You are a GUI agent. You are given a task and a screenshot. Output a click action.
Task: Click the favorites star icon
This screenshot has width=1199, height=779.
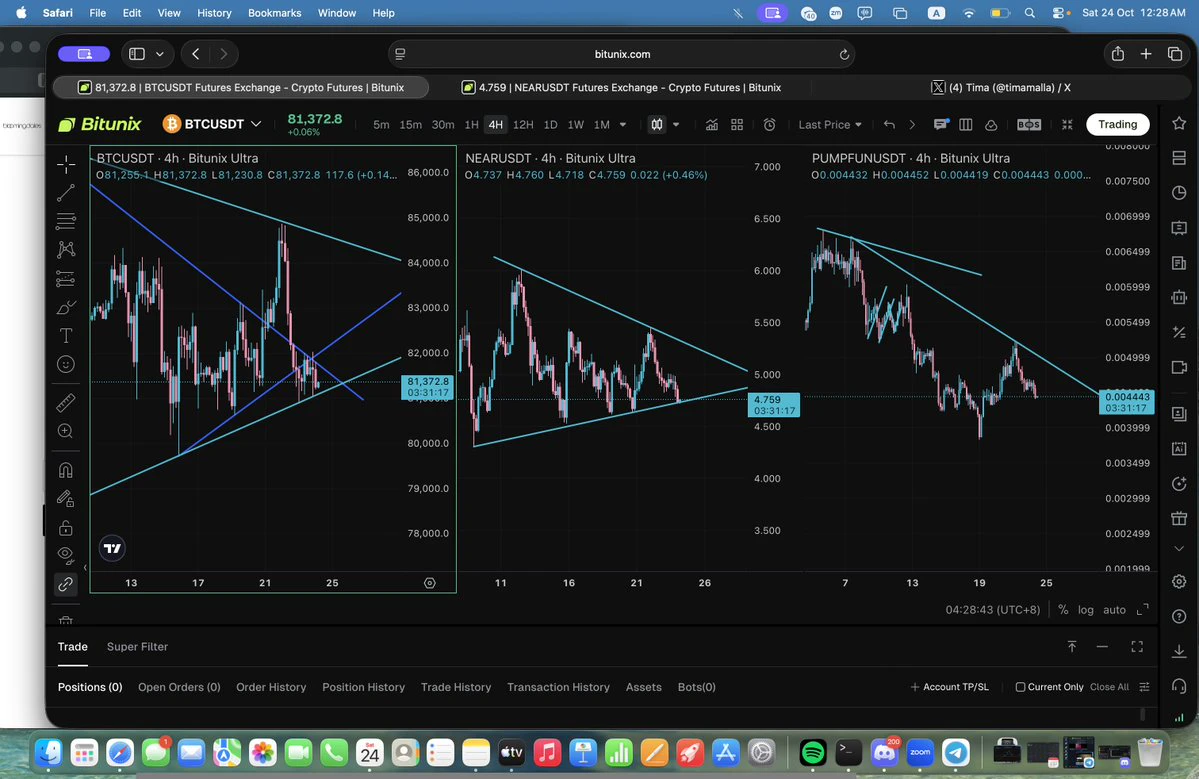1179,124
